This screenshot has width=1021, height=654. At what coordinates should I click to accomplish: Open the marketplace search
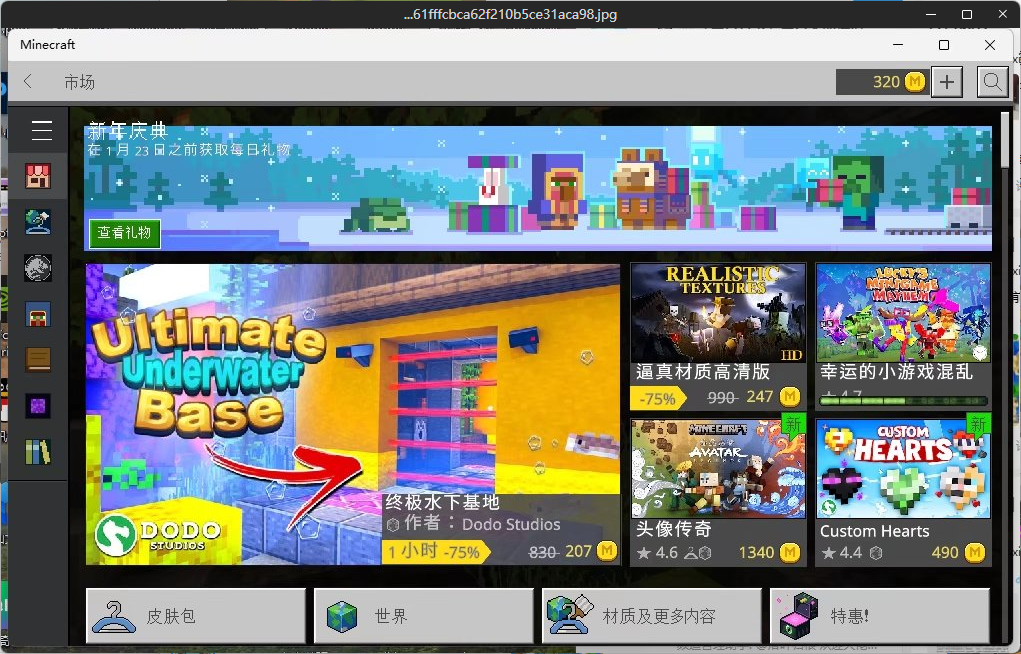(x=992, y=82)
